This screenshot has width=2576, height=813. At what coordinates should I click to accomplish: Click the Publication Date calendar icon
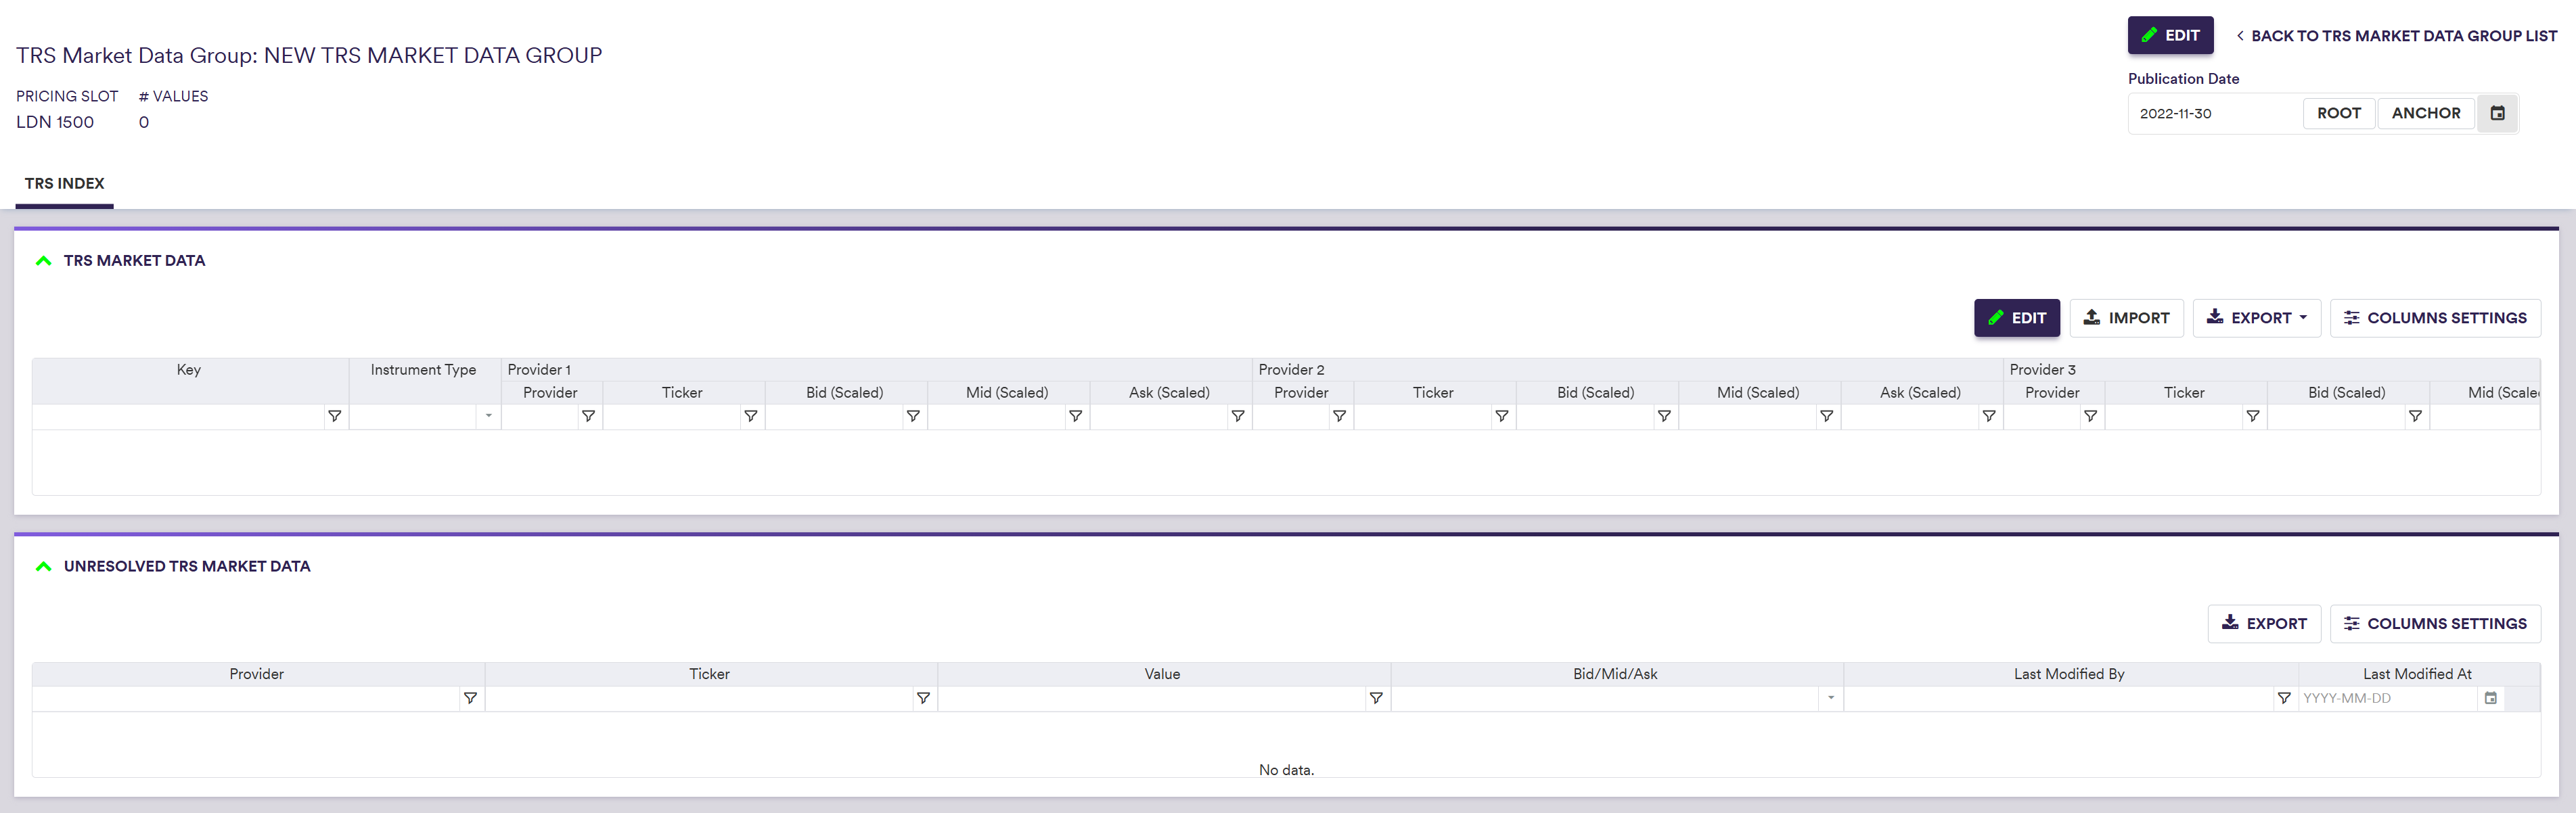pos(2497,113)
